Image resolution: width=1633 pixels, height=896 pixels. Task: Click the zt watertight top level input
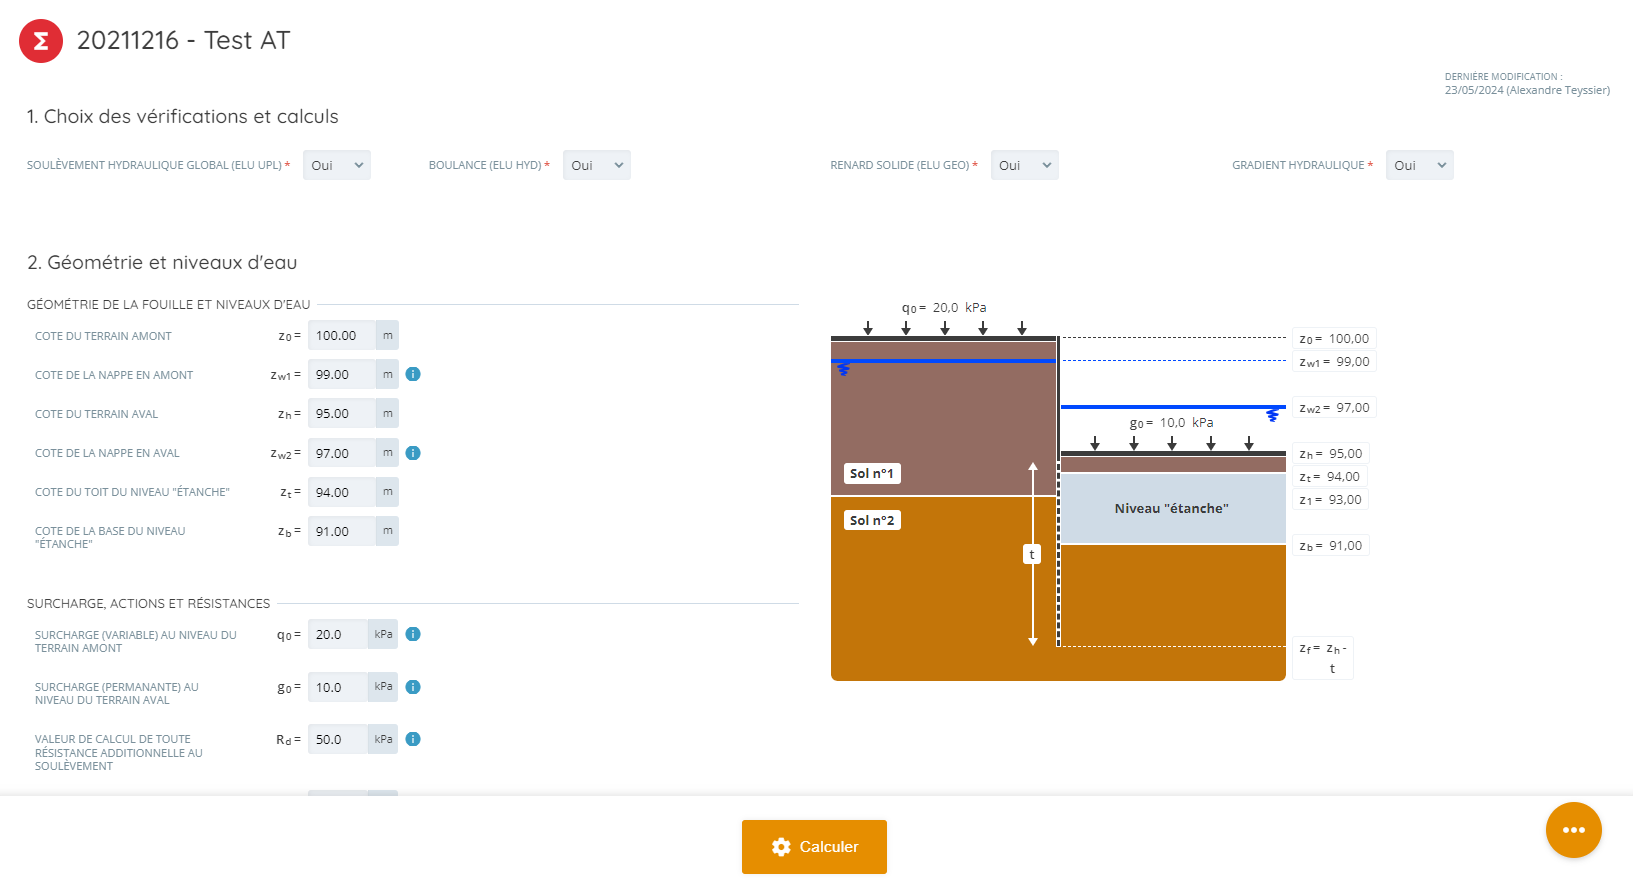coord(342,492)
